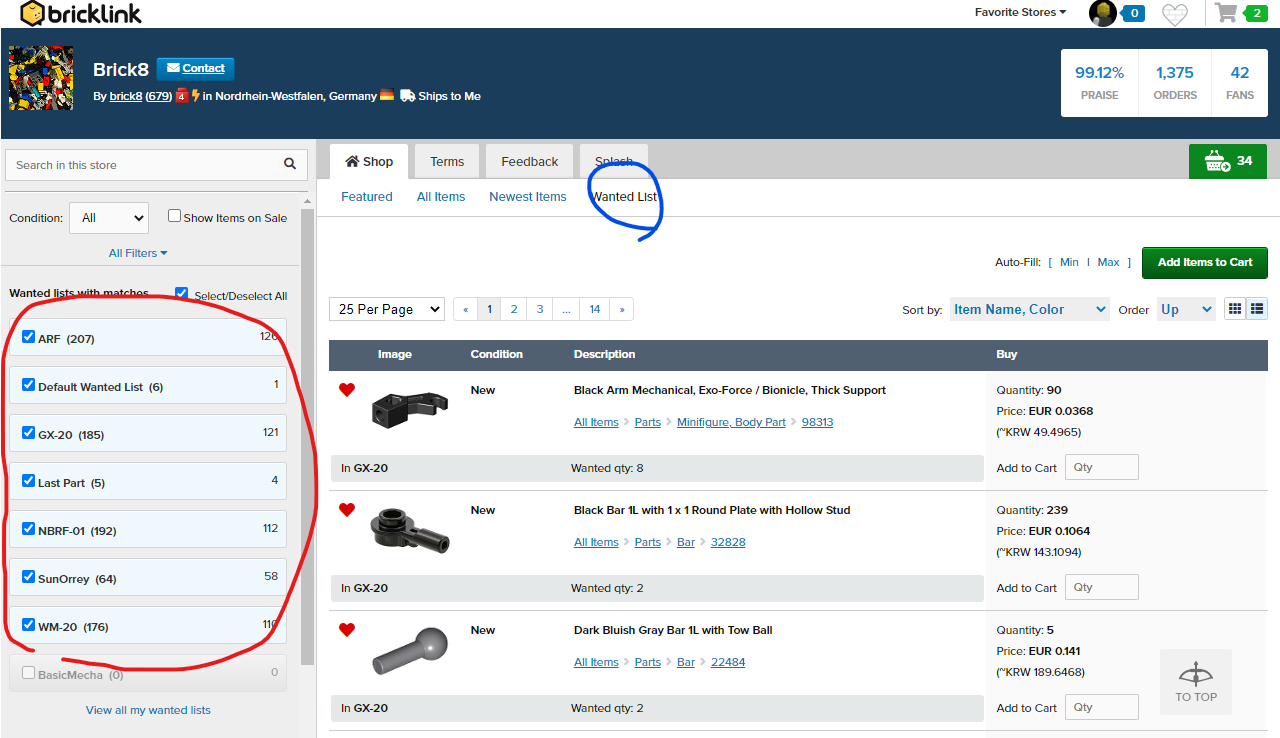The image size is (1280, 738).
Task: Open part number 32828 link
Action: click(x=728, y=542)
